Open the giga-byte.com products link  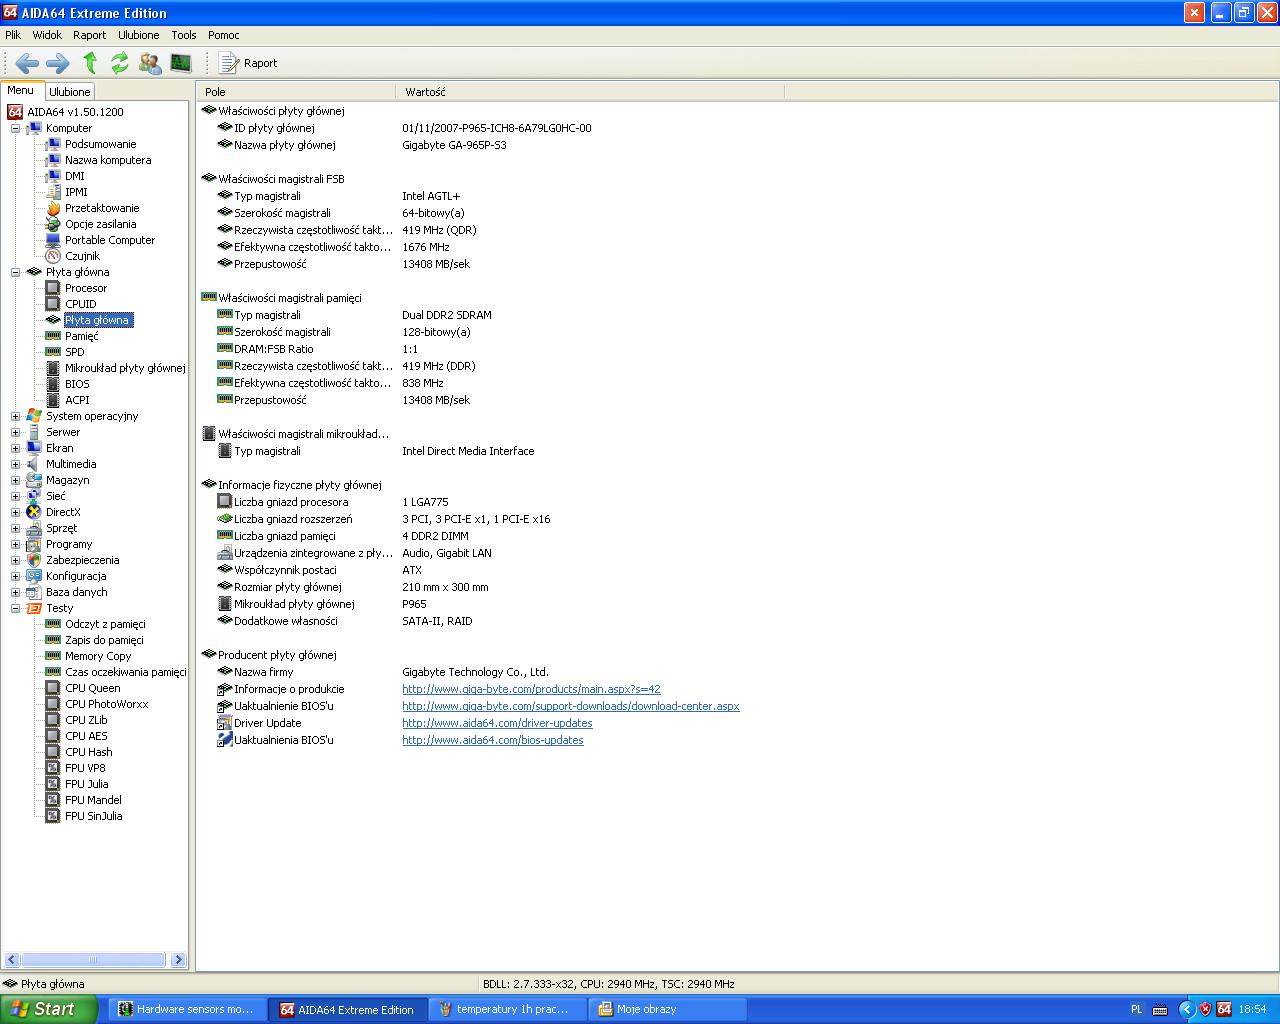pos(531,689)
